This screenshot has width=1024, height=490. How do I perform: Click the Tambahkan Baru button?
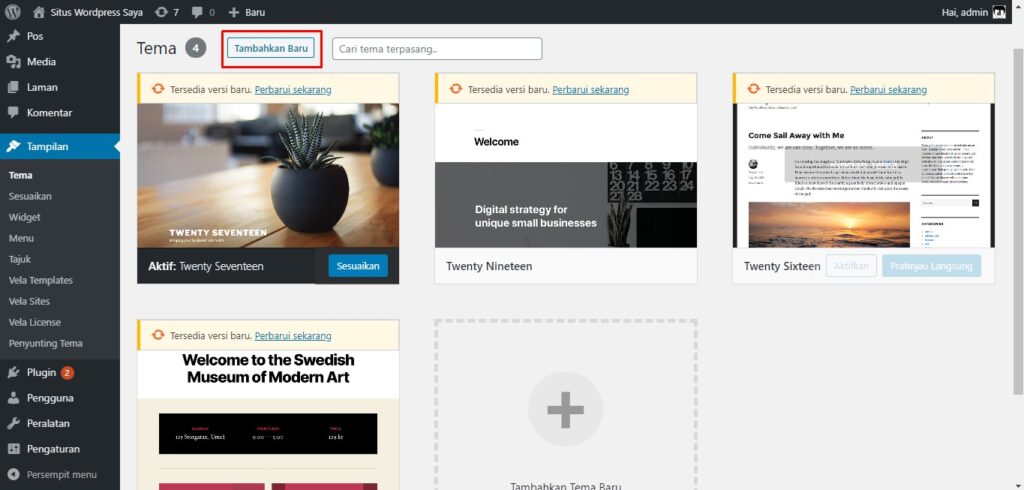click(271, 48)
